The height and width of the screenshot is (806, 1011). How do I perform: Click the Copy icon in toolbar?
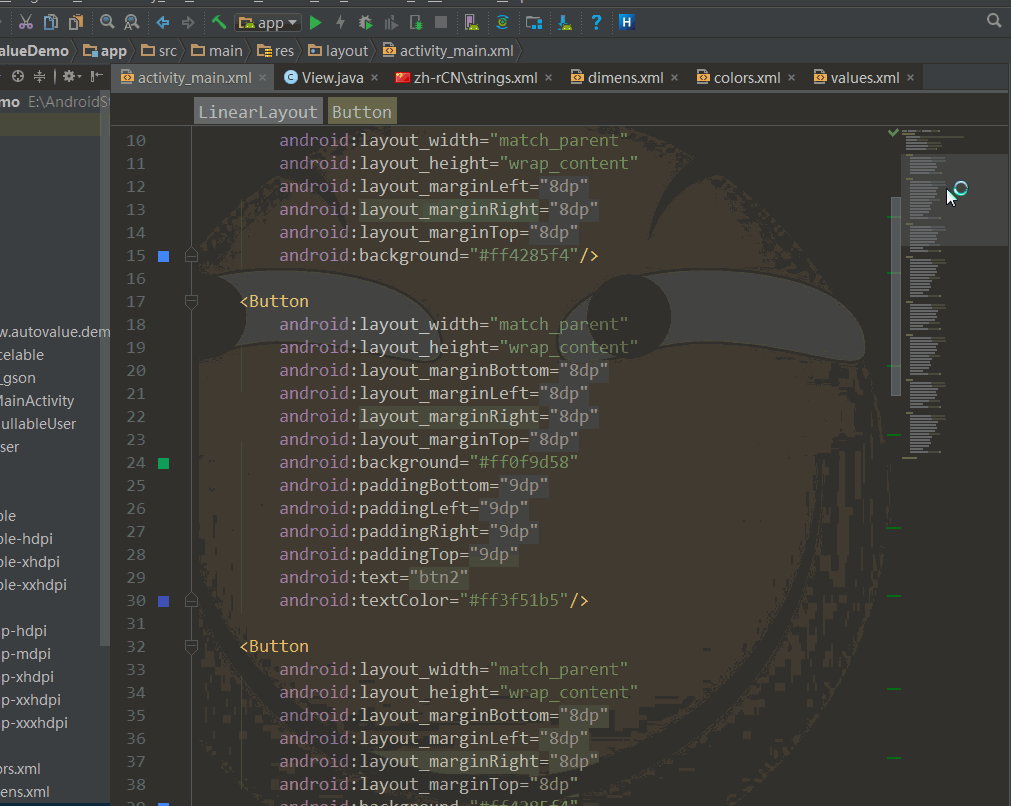click(x=51, y=23)
